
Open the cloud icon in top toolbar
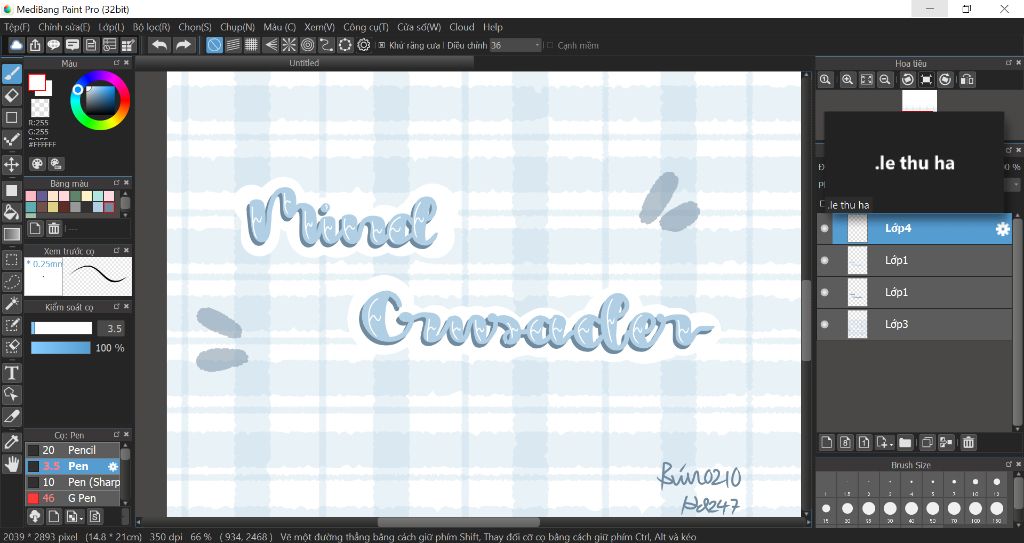[x=16, y=44]
